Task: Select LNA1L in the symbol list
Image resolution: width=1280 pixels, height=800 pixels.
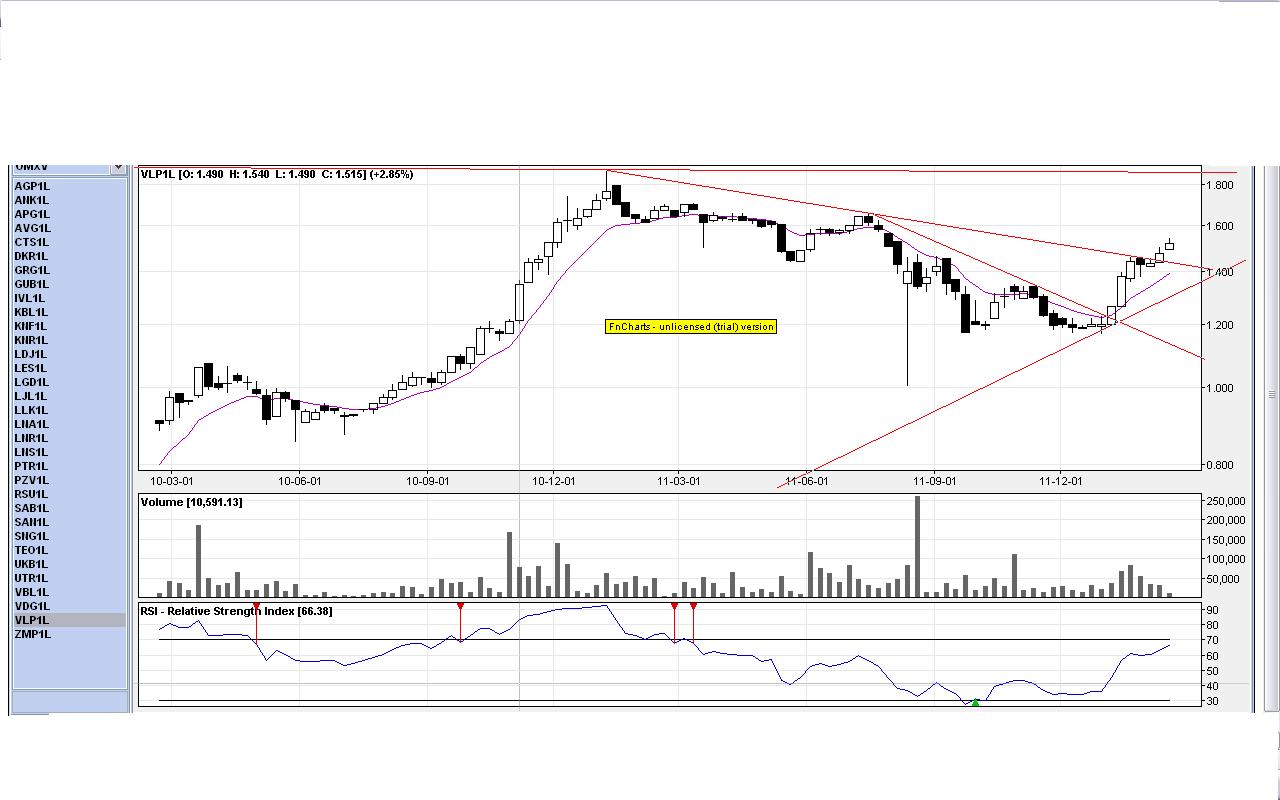Action: [31, 424]
